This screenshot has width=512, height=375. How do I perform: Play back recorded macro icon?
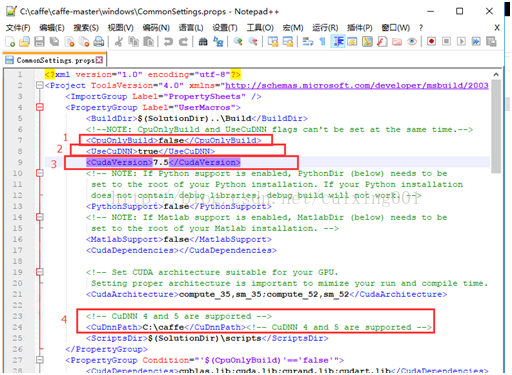click(461, 42)
